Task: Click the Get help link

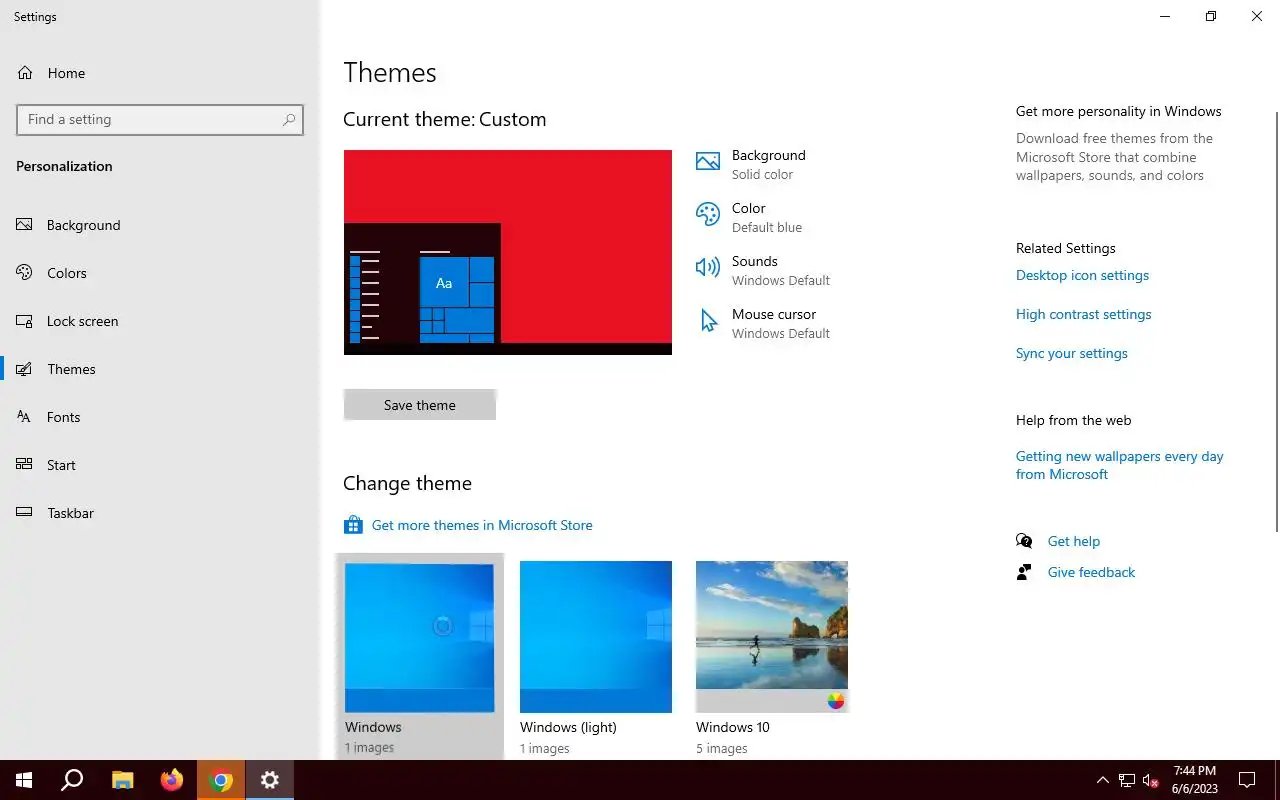Action: 1073,541
